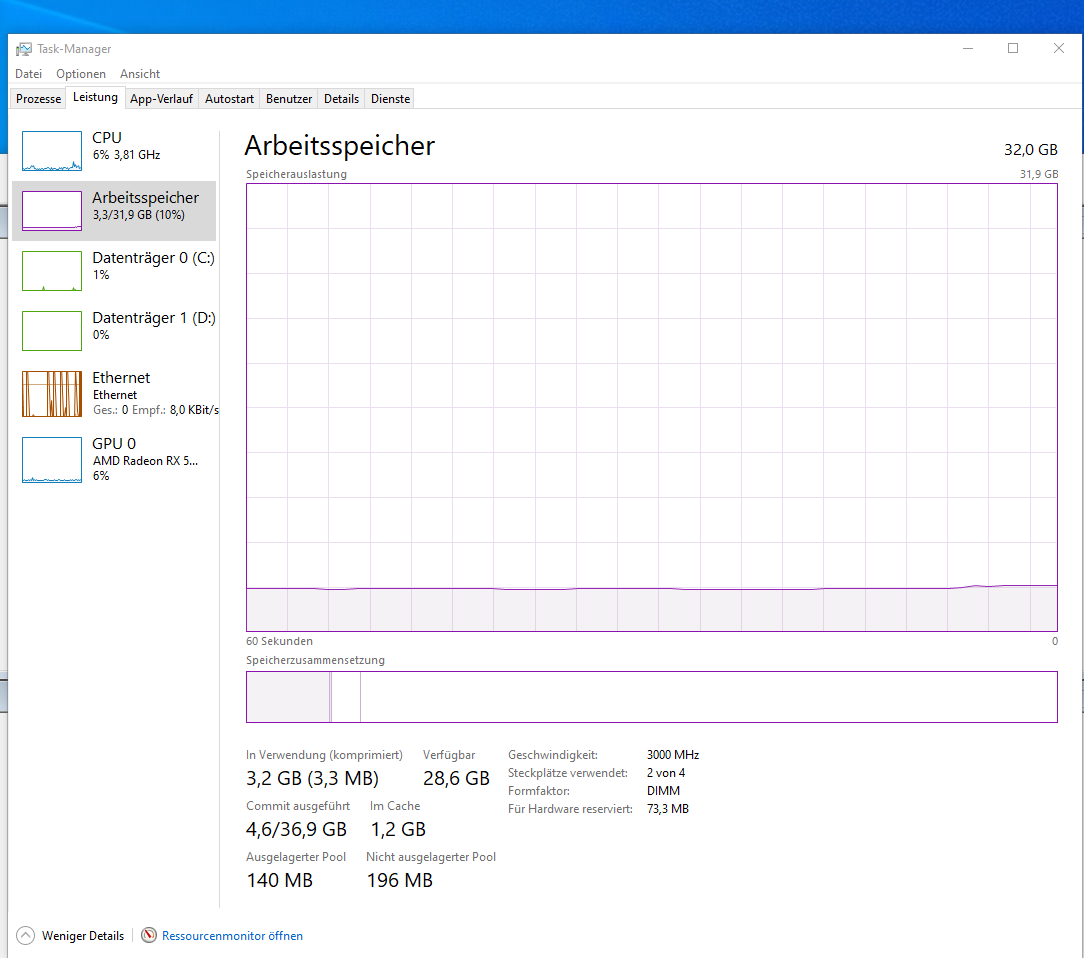This screenshot has width=1084, height=958.
Task: Select the Arbeitsspeicher mini graph thumbnail
Action: 52,210
